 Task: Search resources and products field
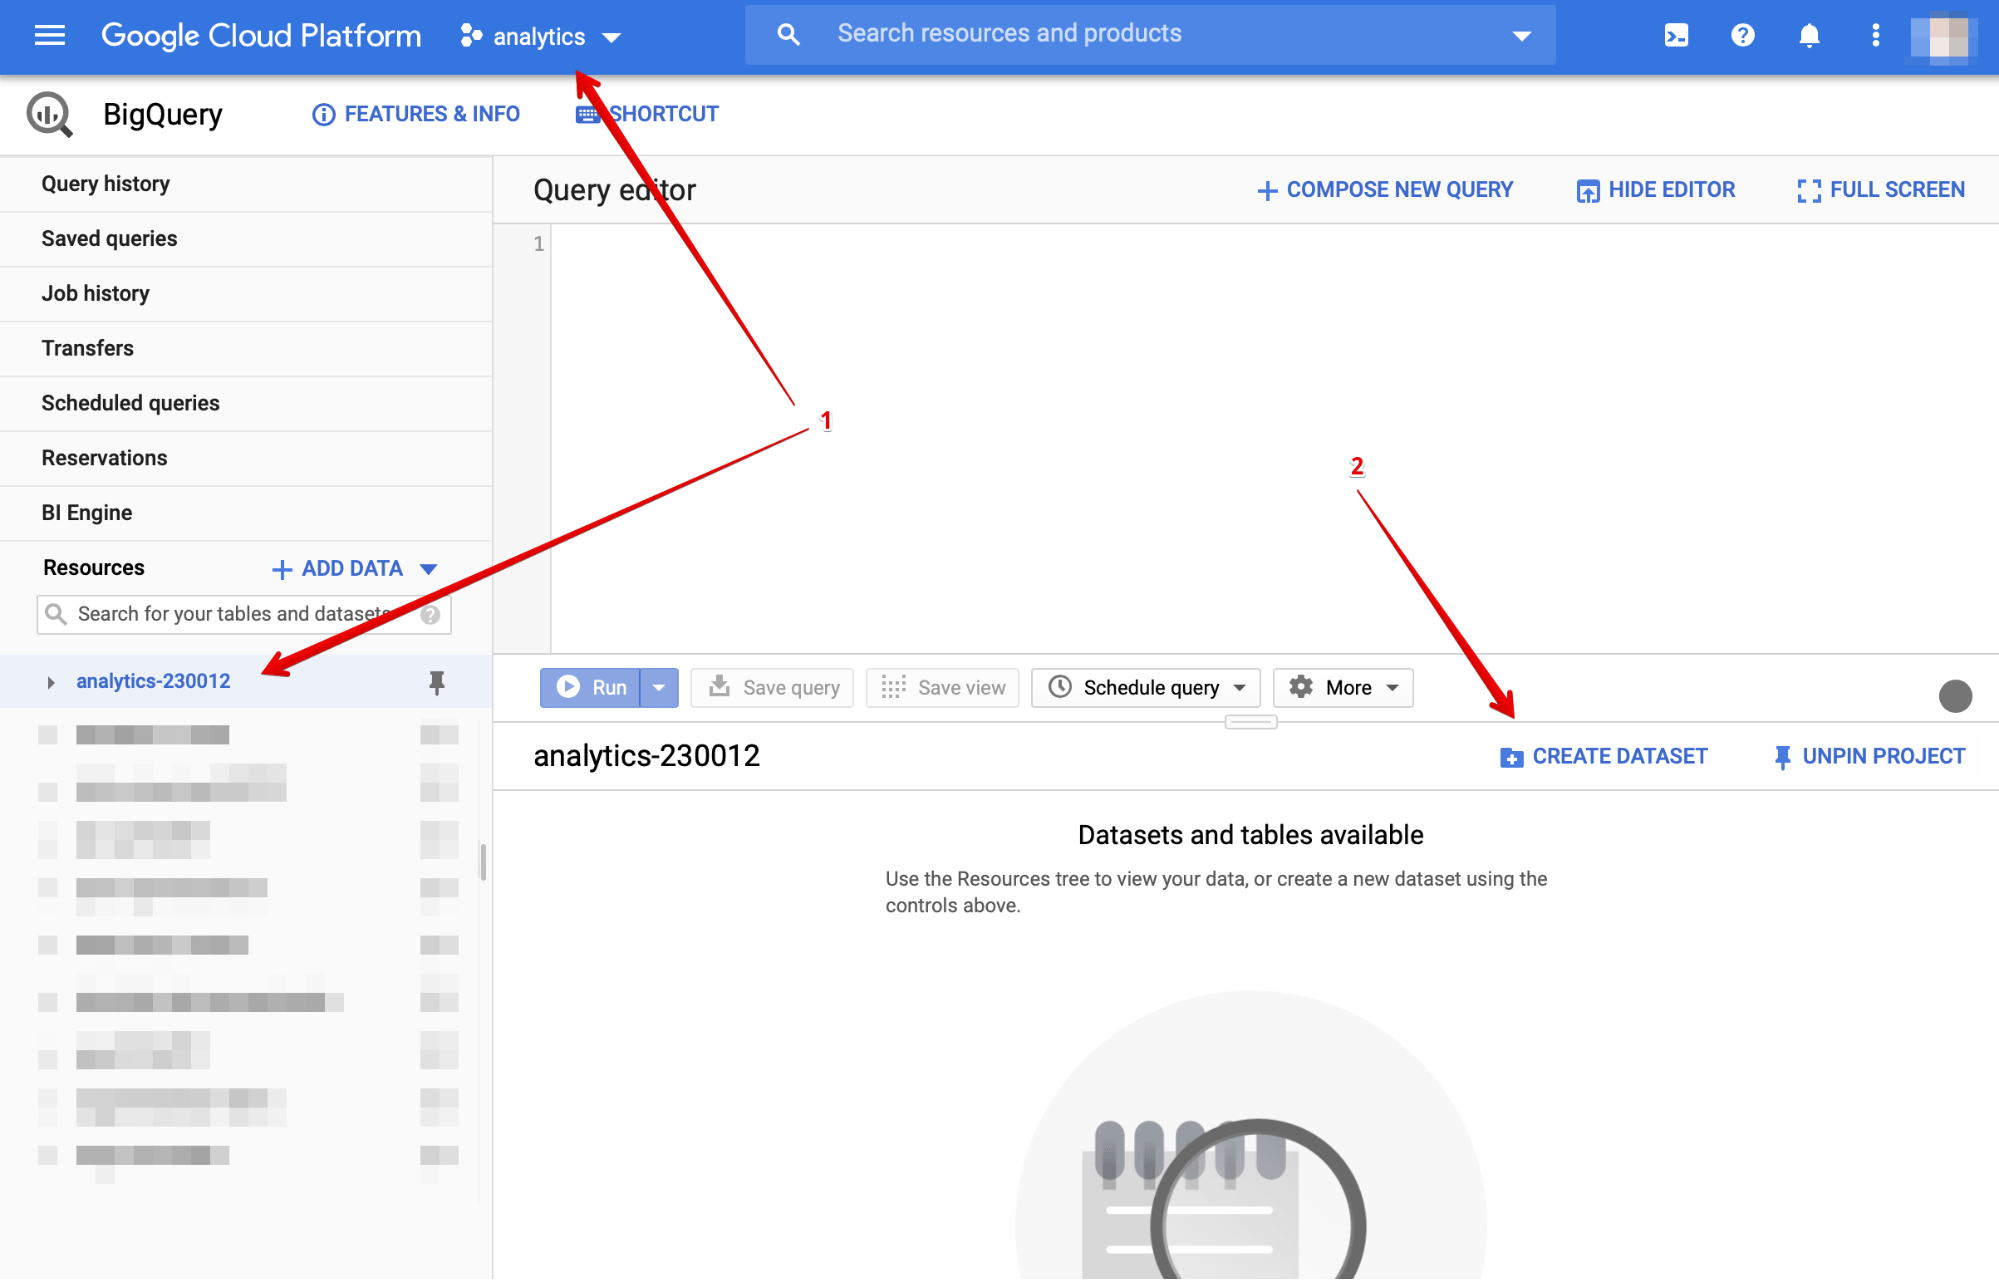click(x=1150, y=35)
